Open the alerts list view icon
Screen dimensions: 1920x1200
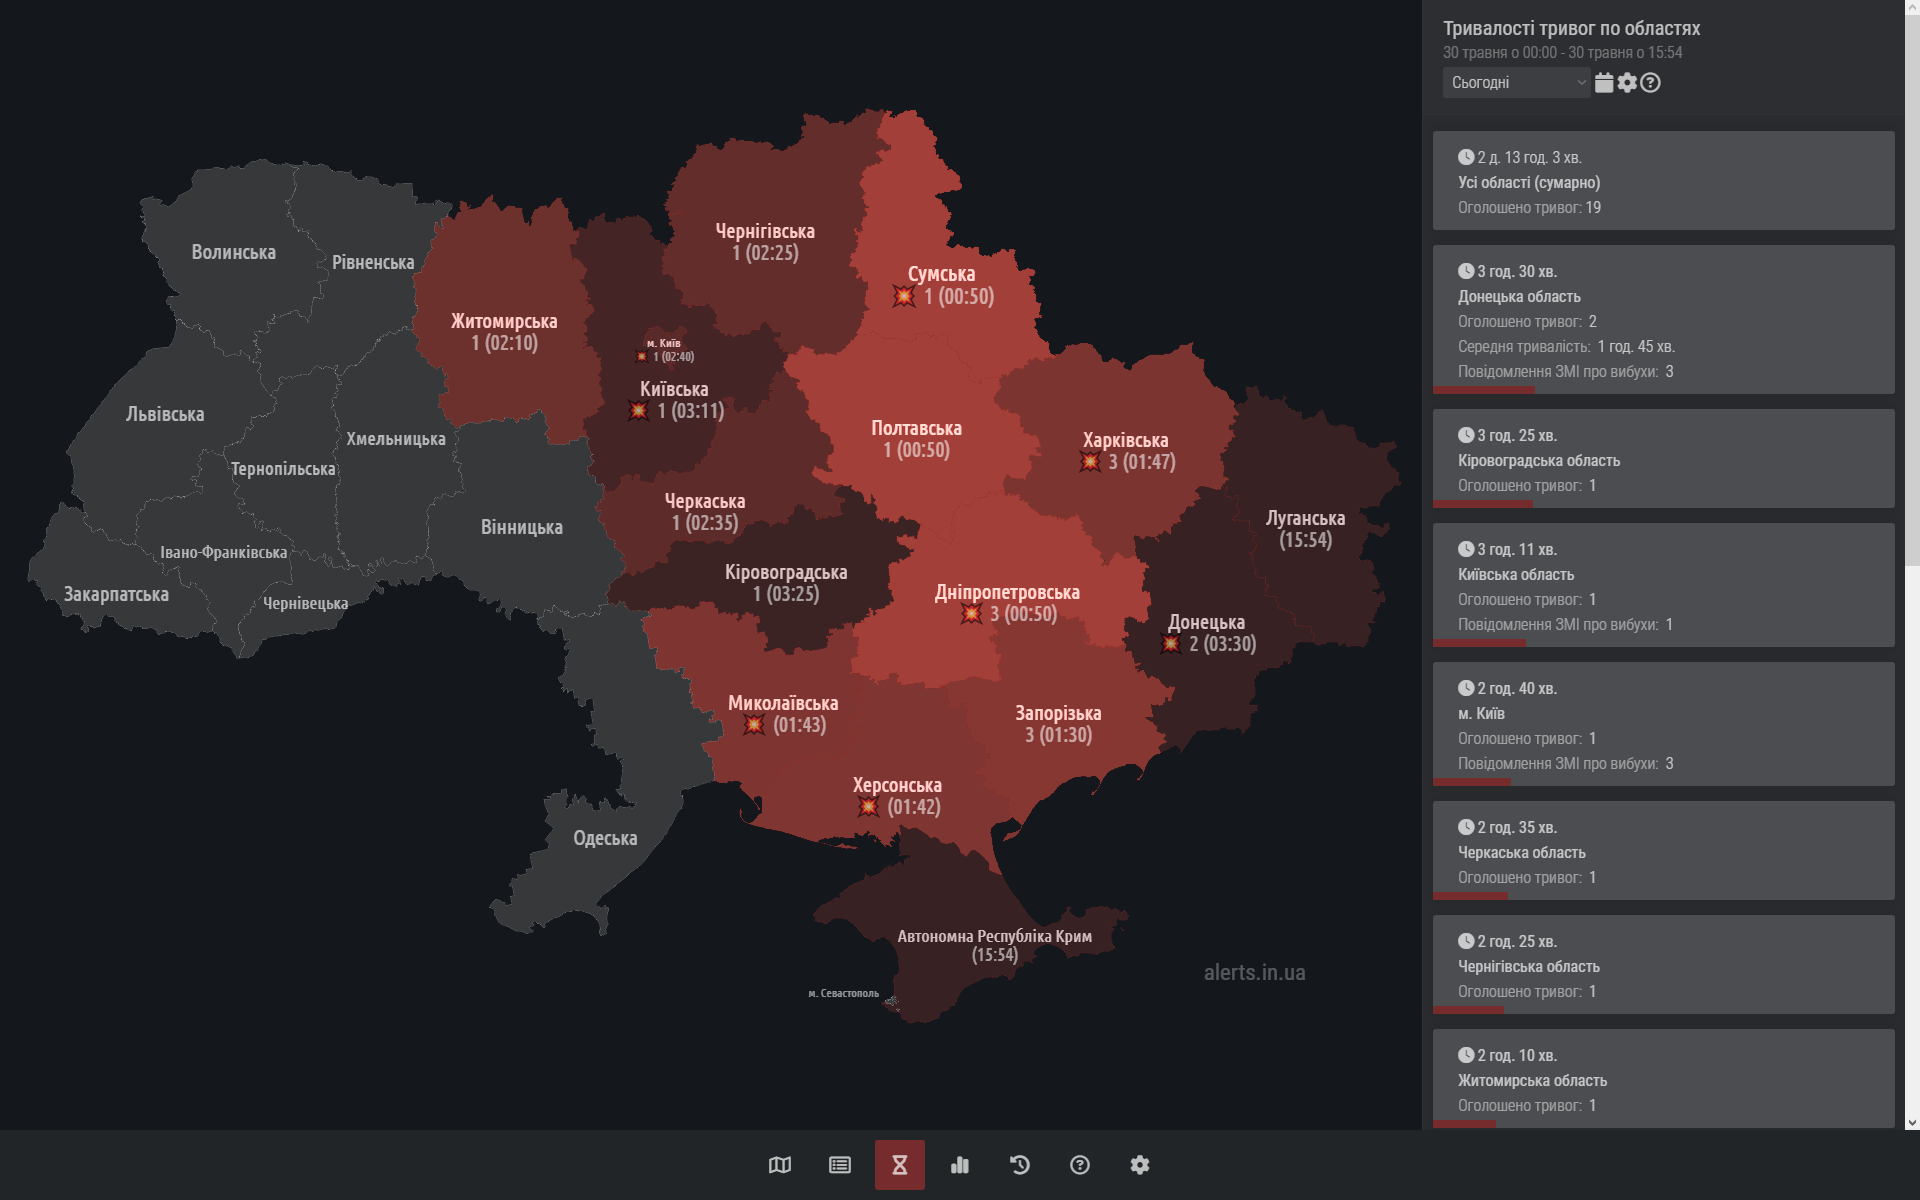[x=840, y=1165]
